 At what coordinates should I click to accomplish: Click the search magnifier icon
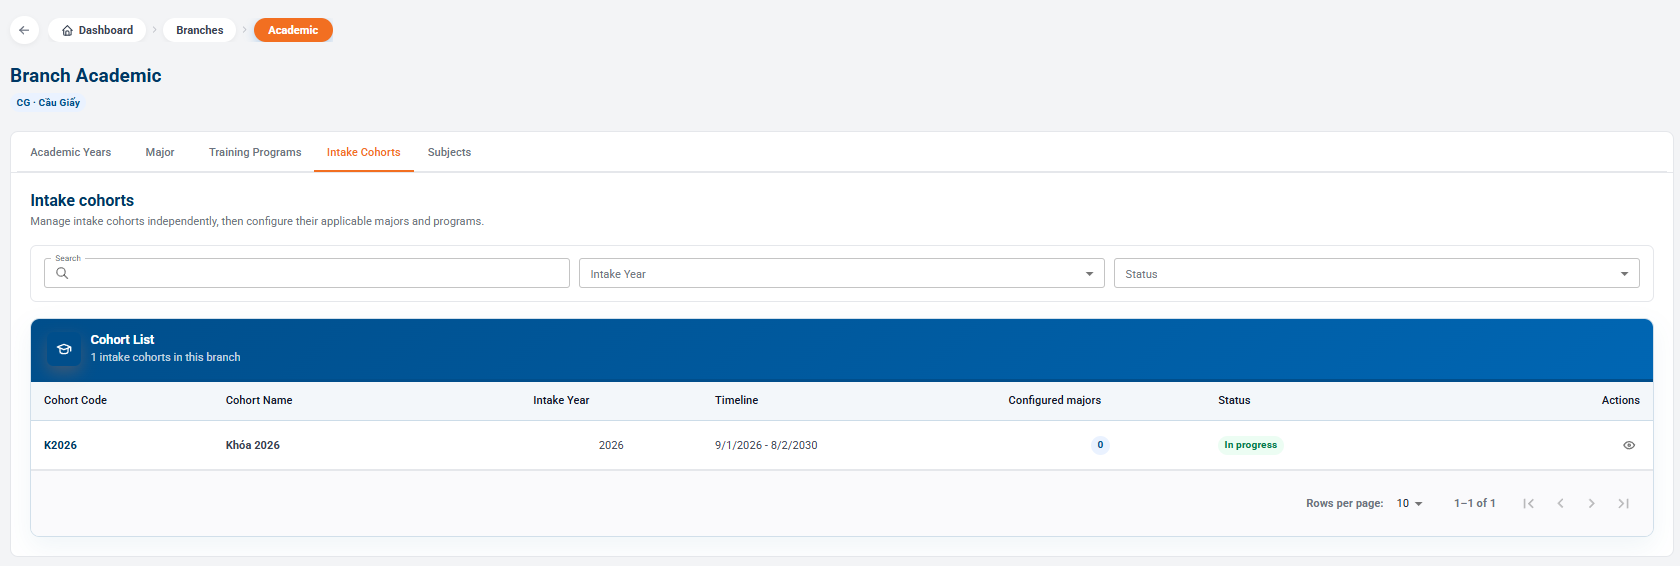62,273
